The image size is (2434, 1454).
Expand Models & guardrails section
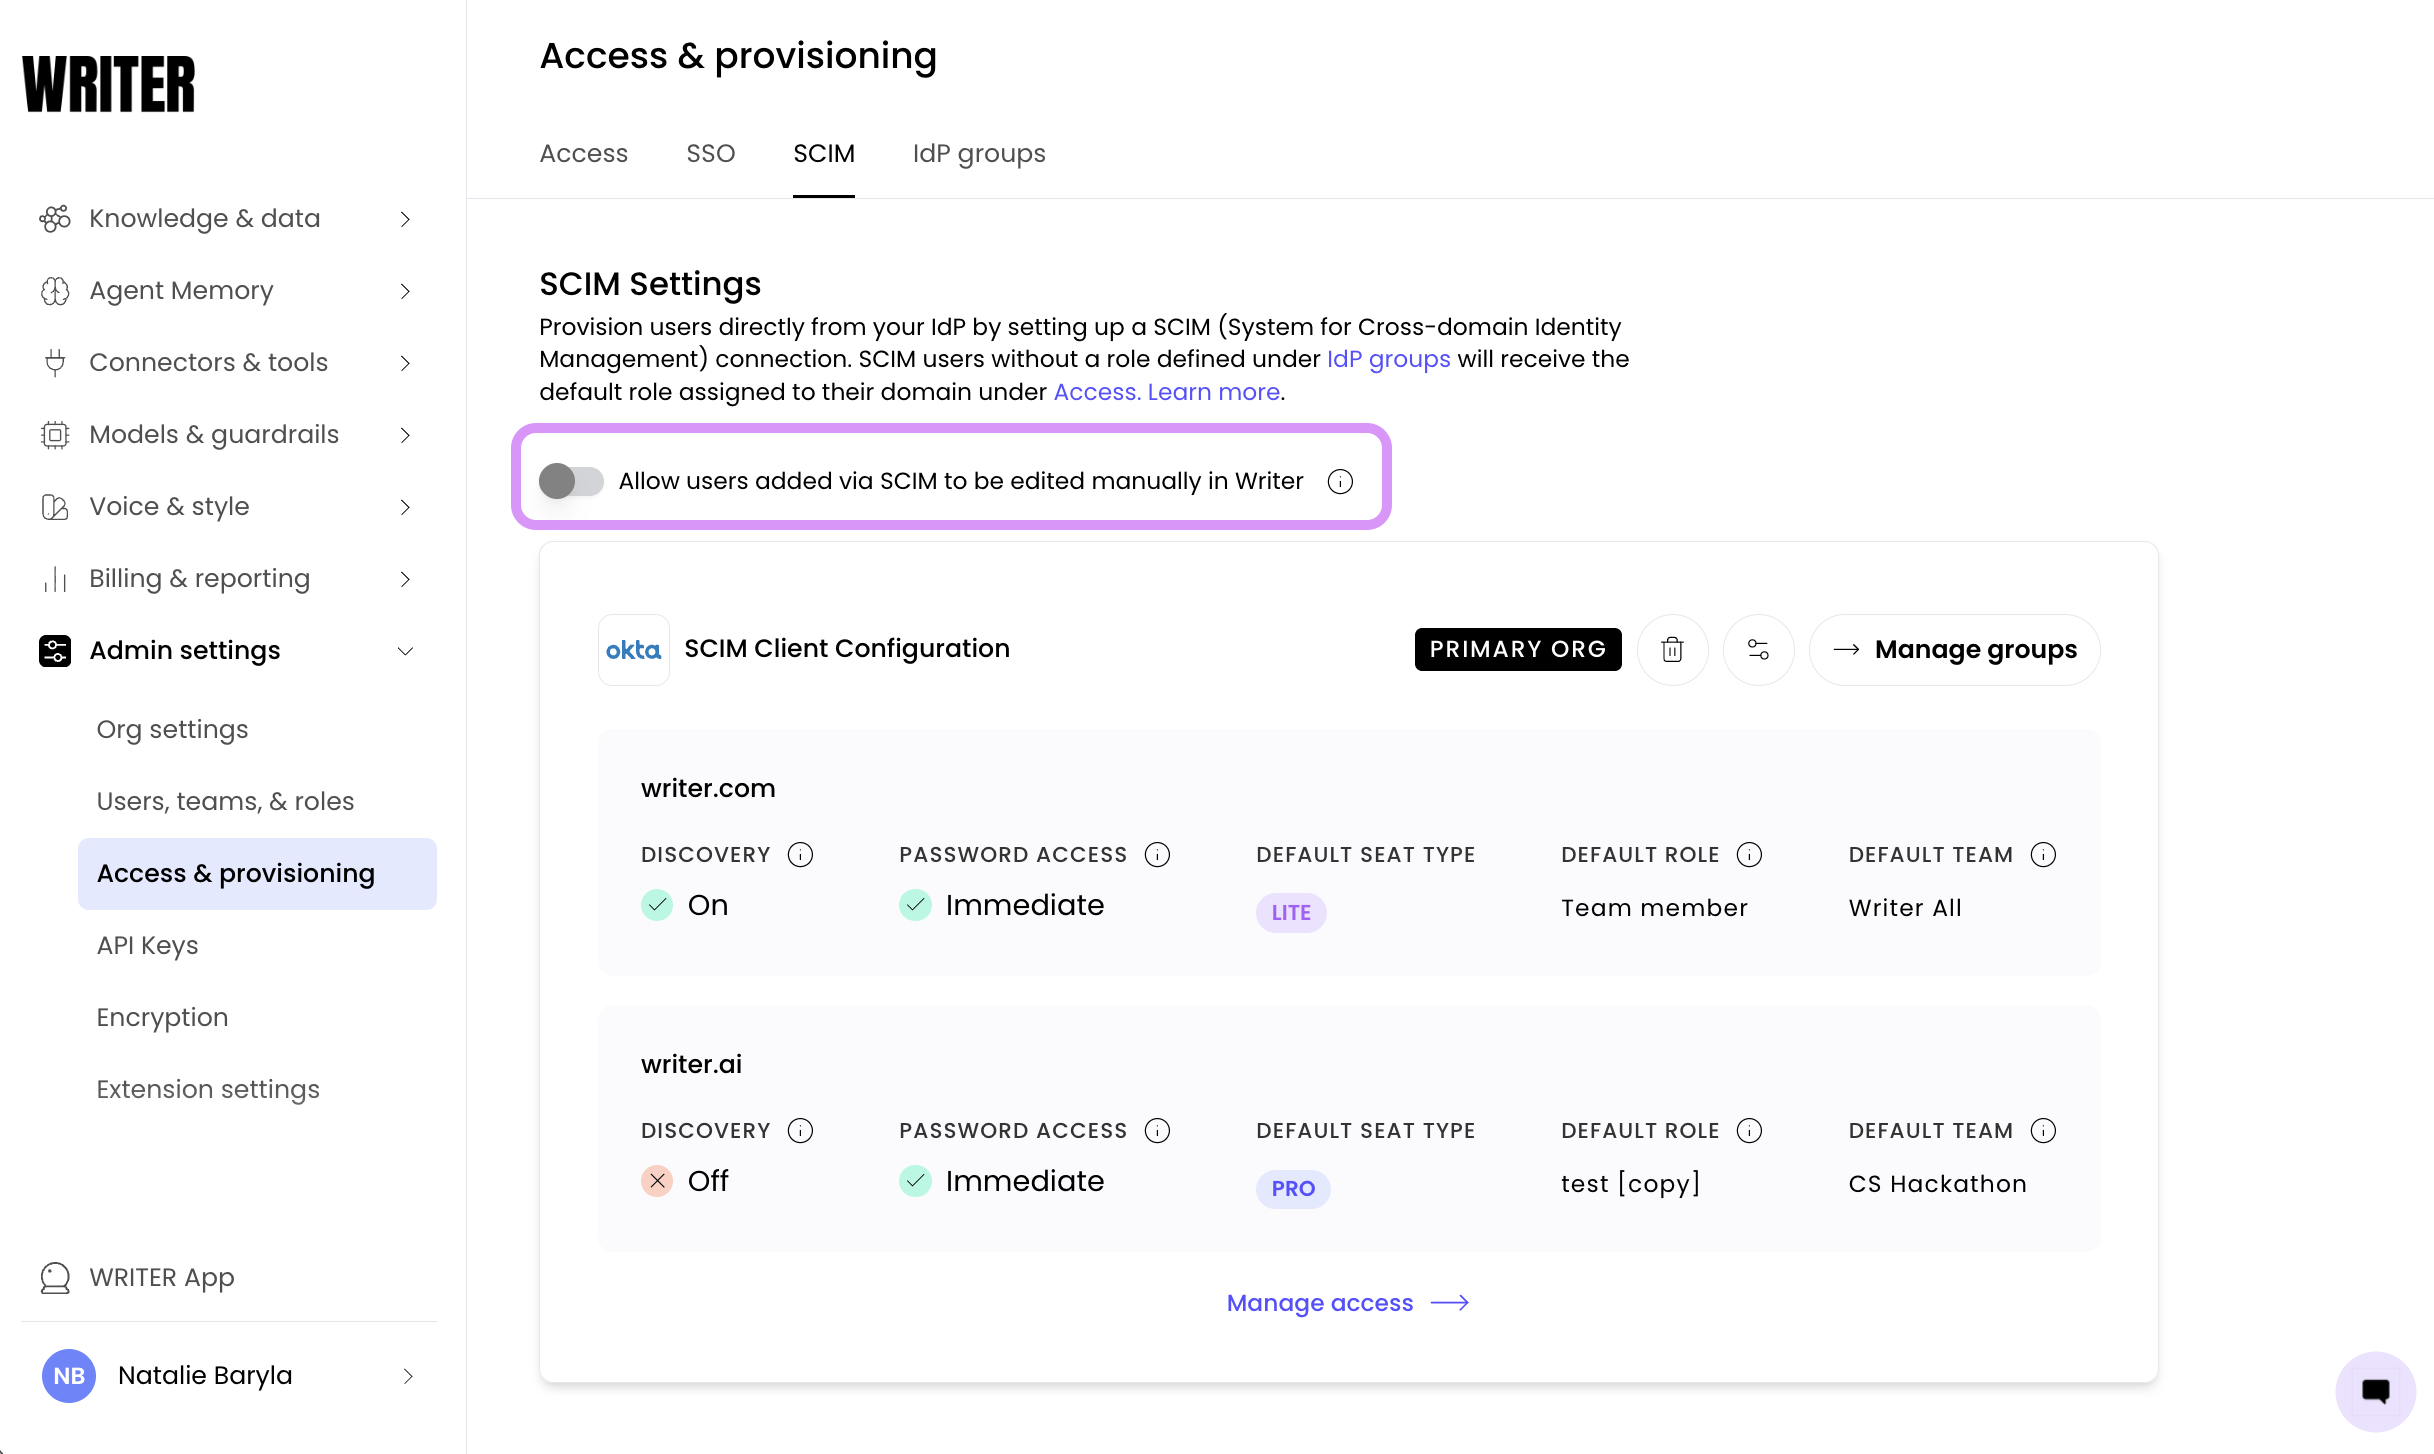click(x=228, y=435)
